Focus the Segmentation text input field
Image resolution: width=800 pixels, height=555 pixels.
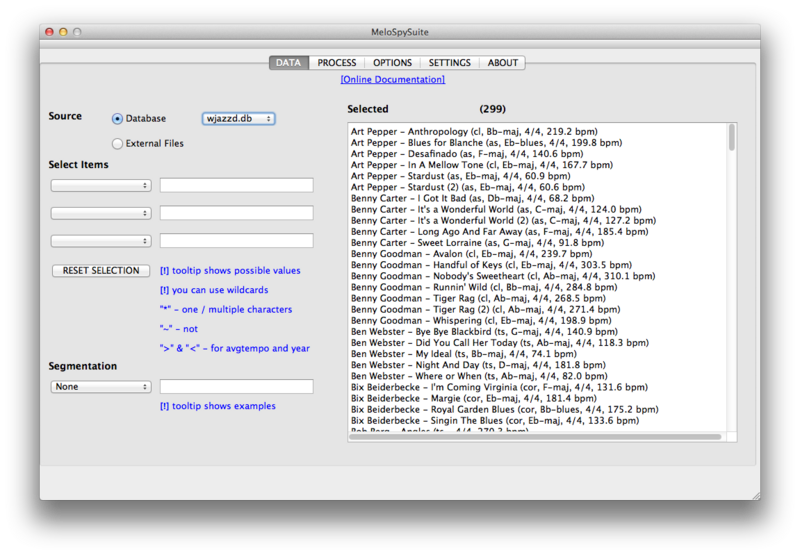[x=236, y=387]
